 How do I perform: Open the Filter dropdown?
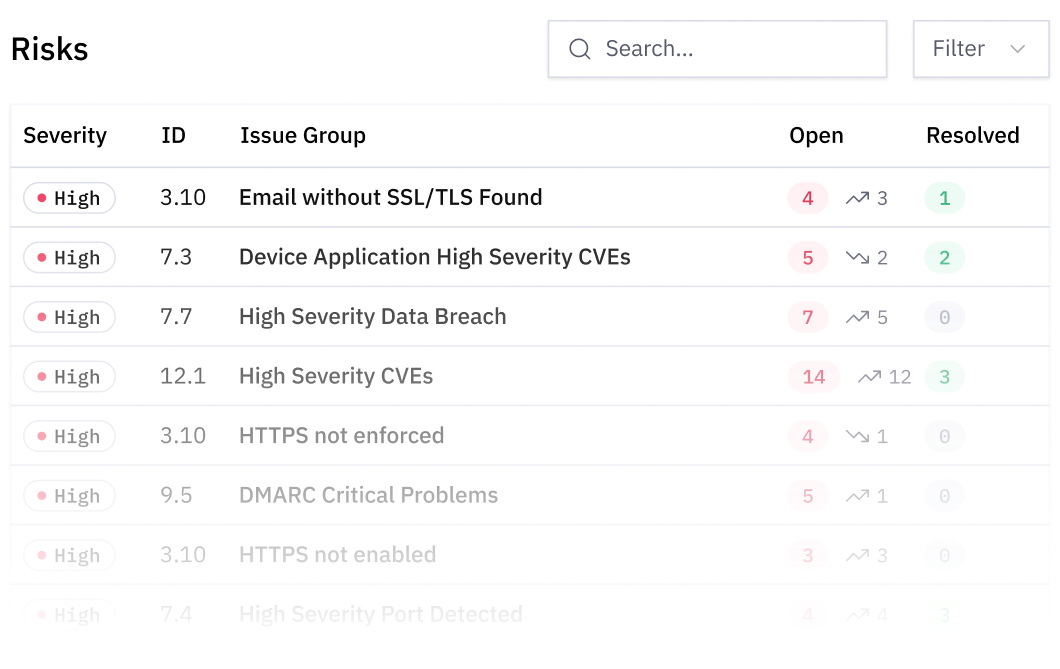click(979, 49)
